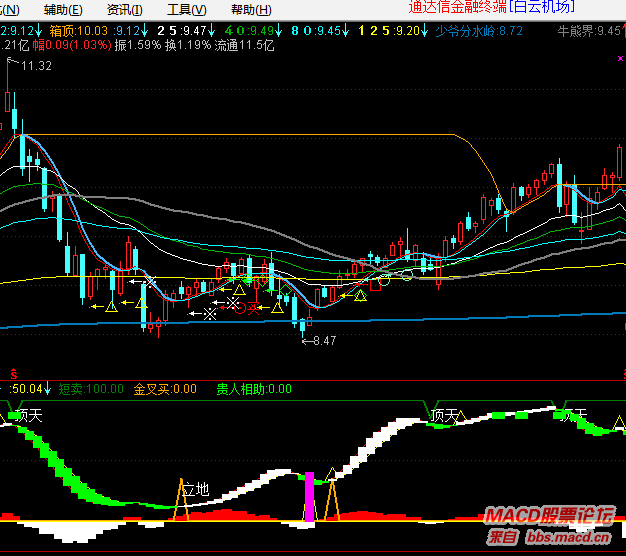Click the yellow triangle above the magenta bar's right spike

coord(332,474)
